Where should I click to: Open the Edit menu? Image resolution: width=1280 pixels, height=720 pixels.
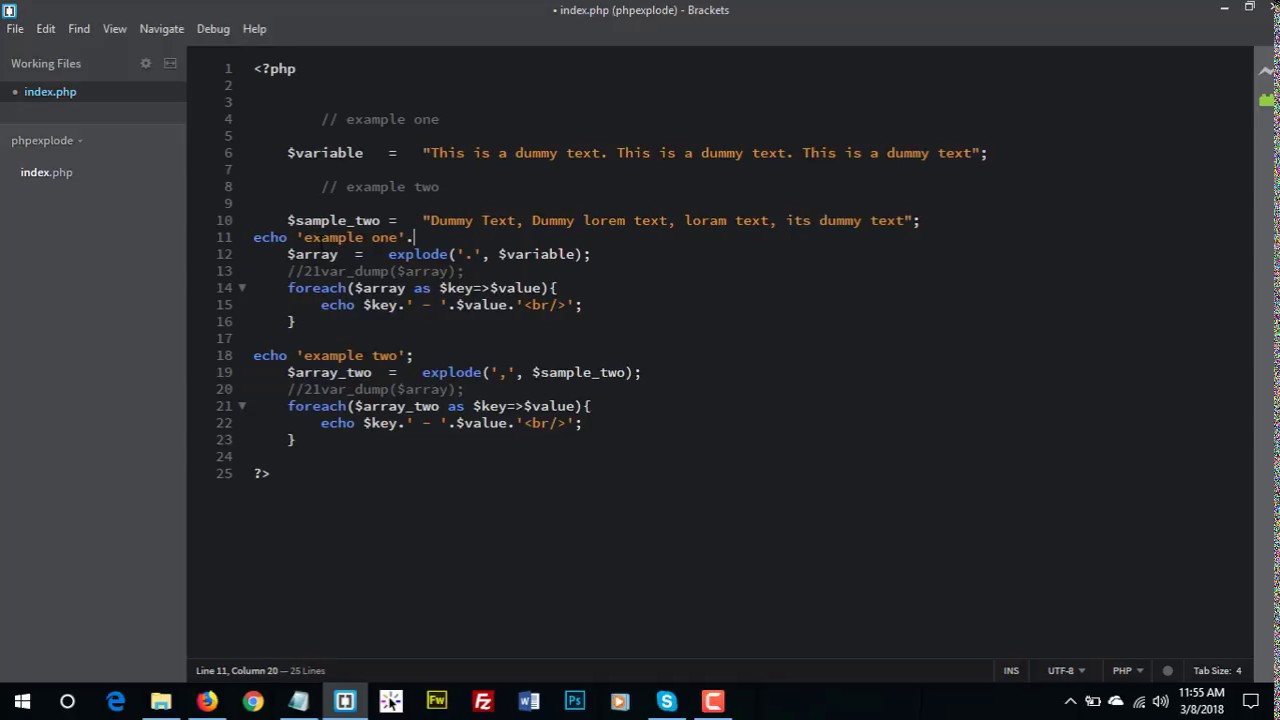[46, 29]
